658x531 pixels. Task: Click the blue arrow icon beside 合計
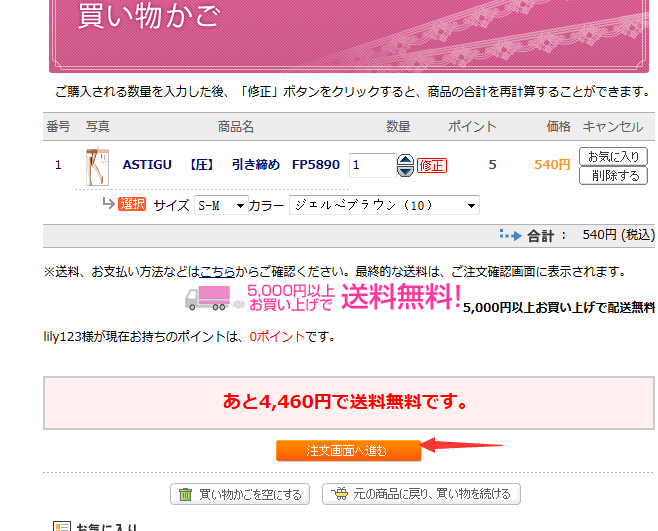pyautogui.click(x=510, y=235)
